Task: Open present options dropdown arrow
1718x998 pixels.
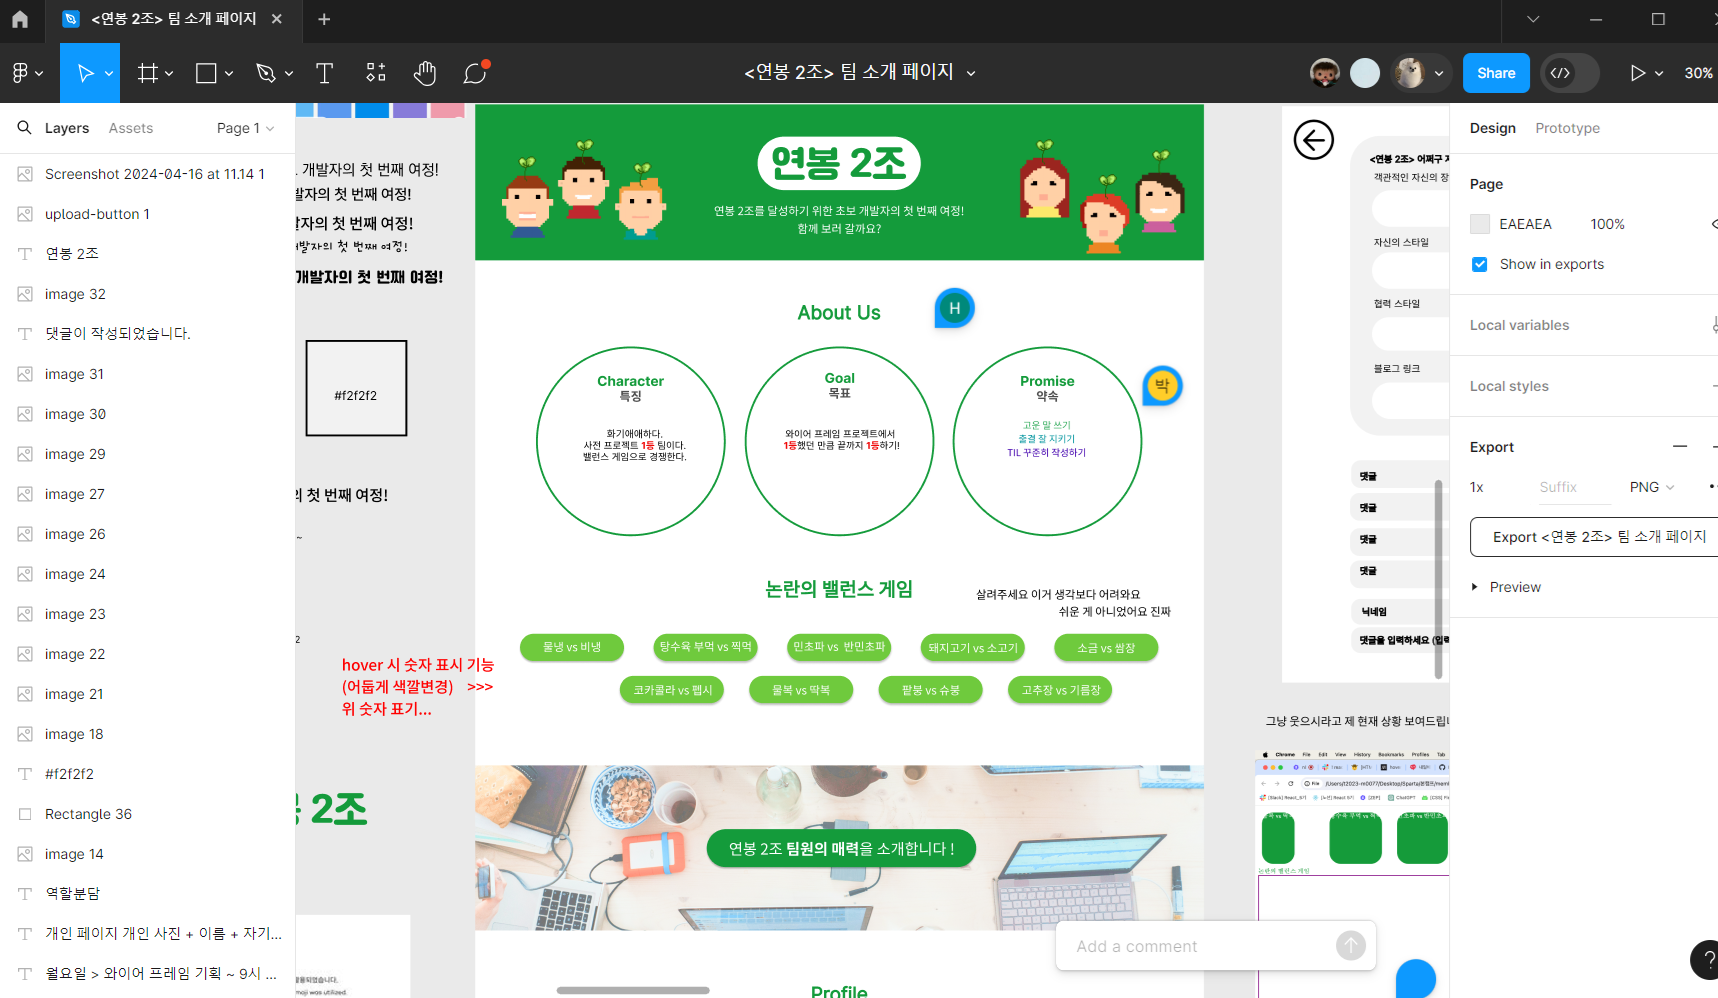Action: 1659,73
